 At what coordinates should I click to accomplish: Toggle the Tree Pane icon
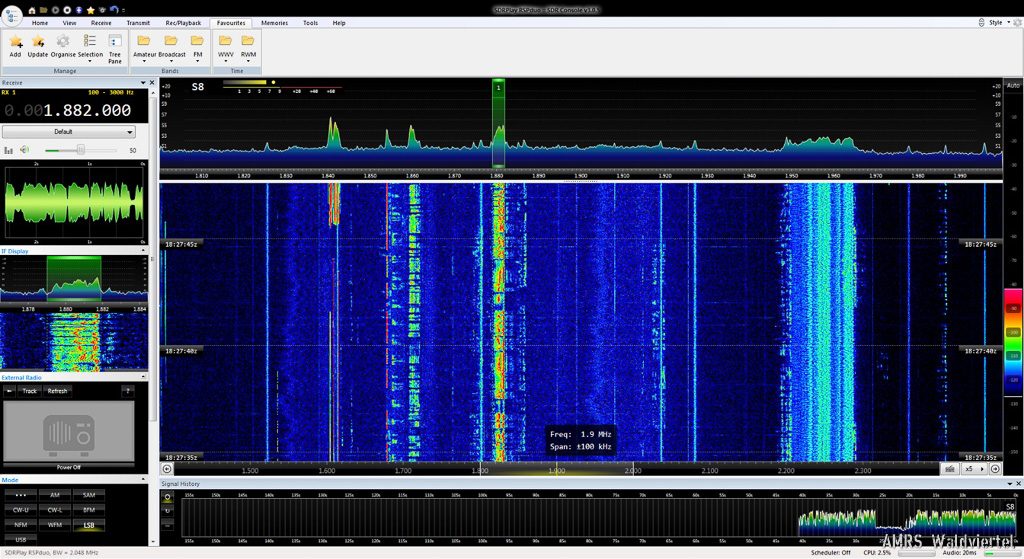[115, 43]
